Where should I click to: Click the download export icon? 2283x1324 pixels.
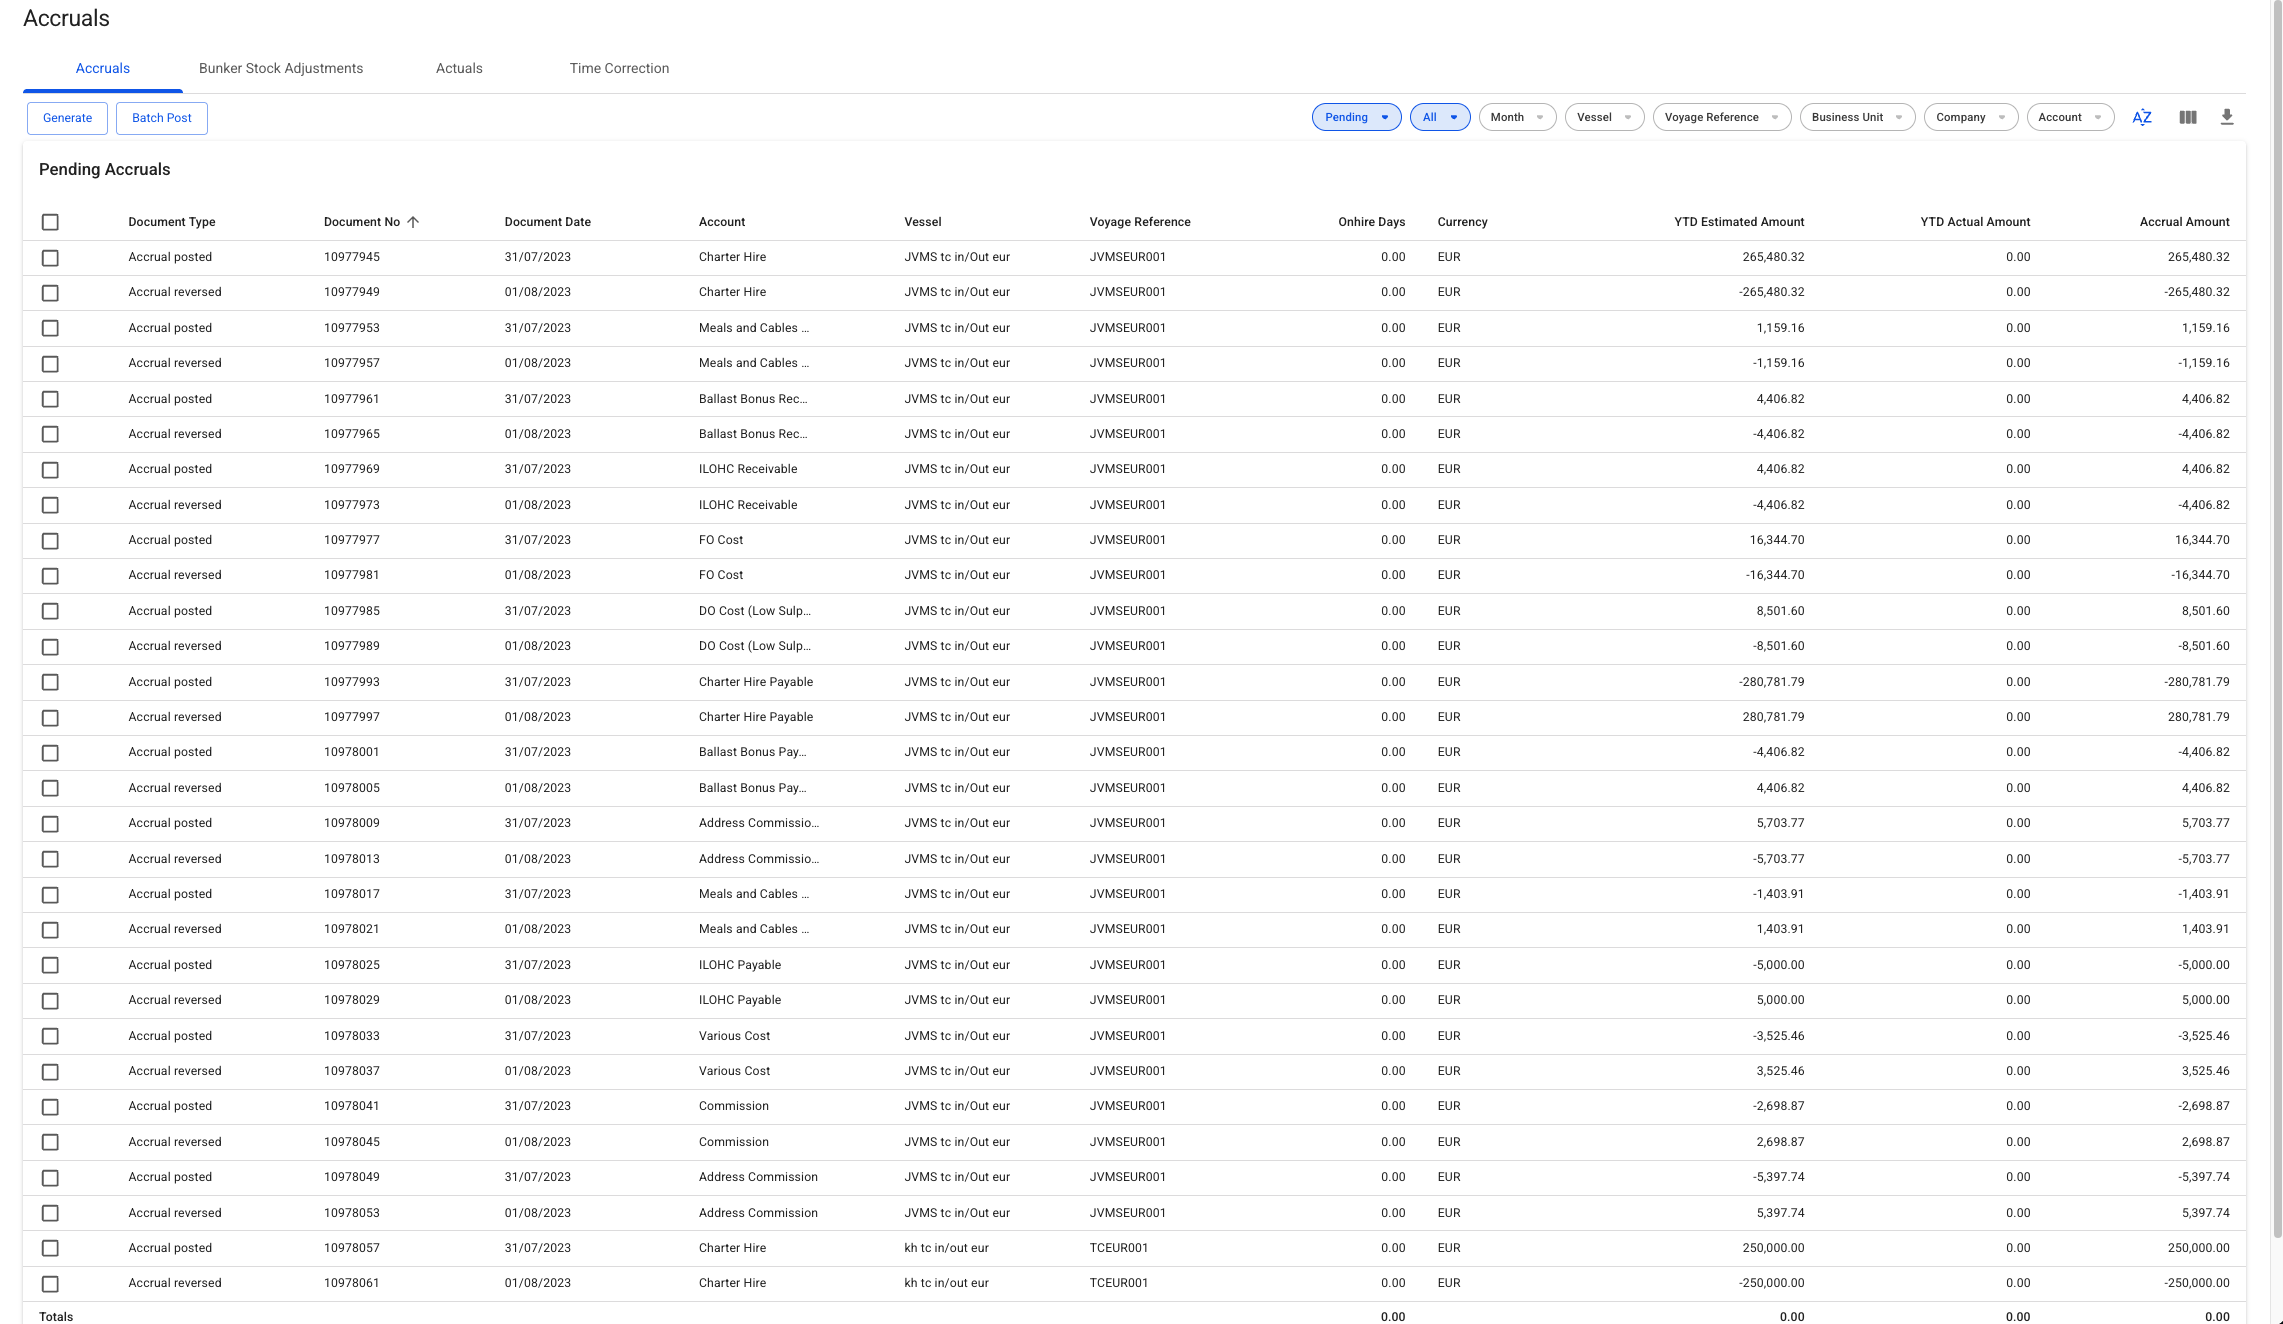click(x=2226, y=117)
